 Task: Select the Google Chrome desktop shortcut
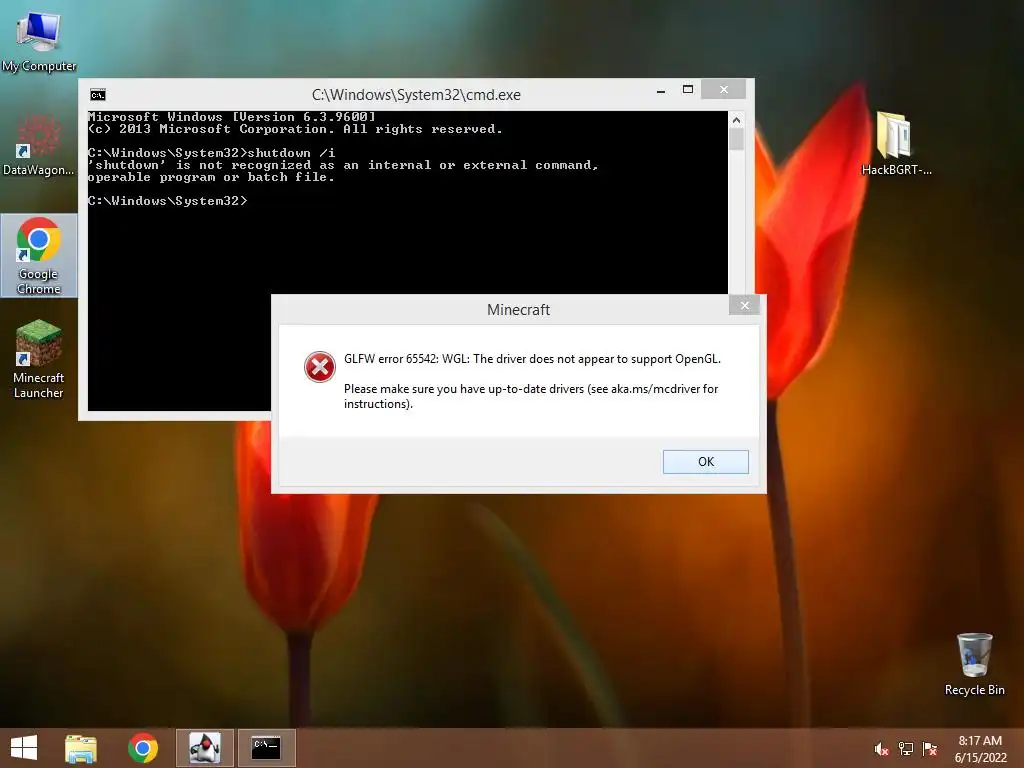point(39,255)
